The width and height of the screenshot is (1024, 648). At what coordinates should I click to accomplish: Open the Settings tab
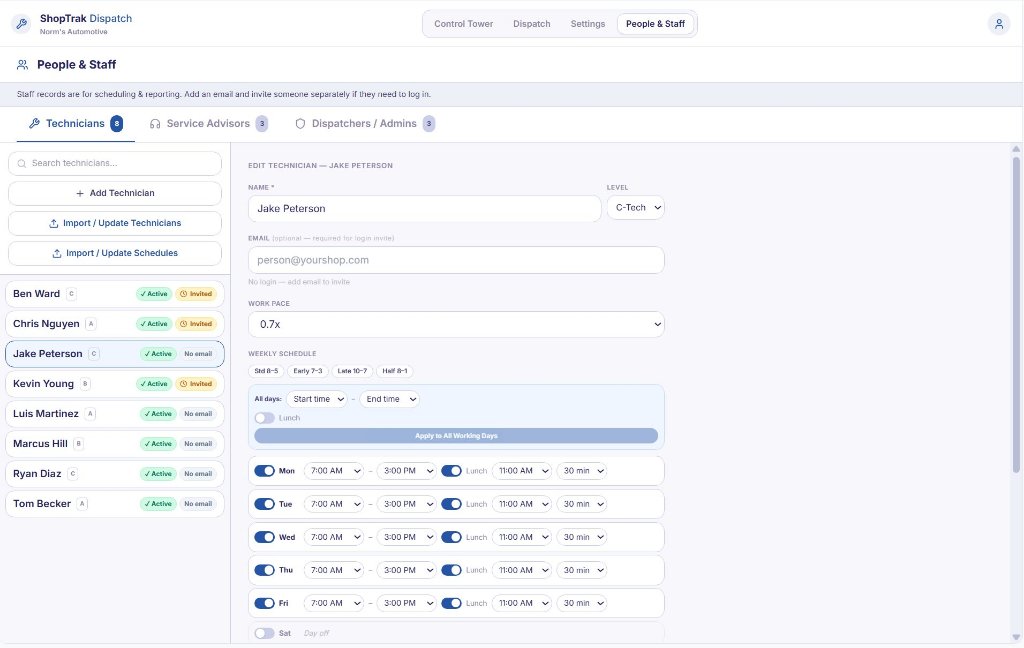588,24
